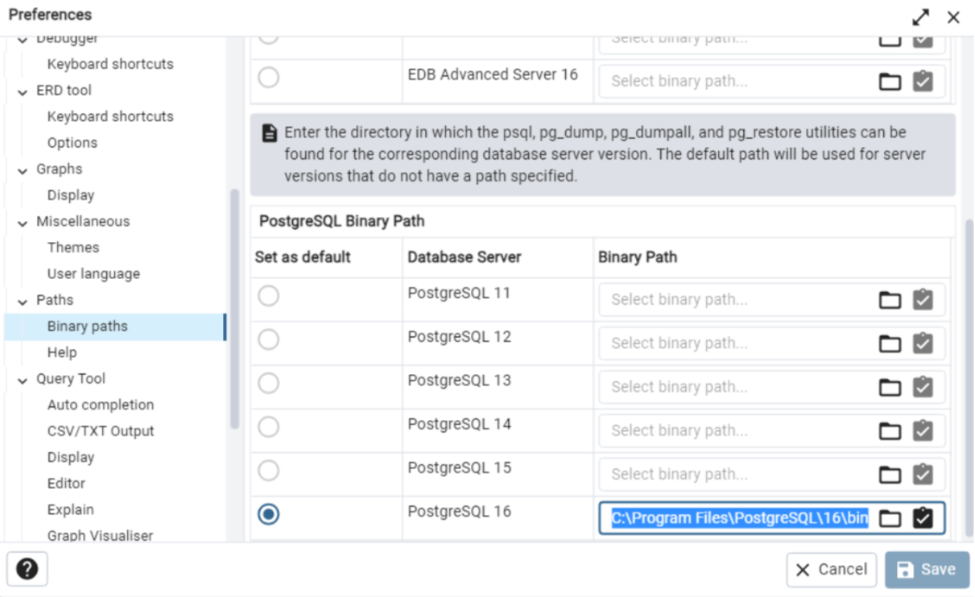Select PostgreSQL 15 default radio button
975x597 pixels.
tap(268, 471)
